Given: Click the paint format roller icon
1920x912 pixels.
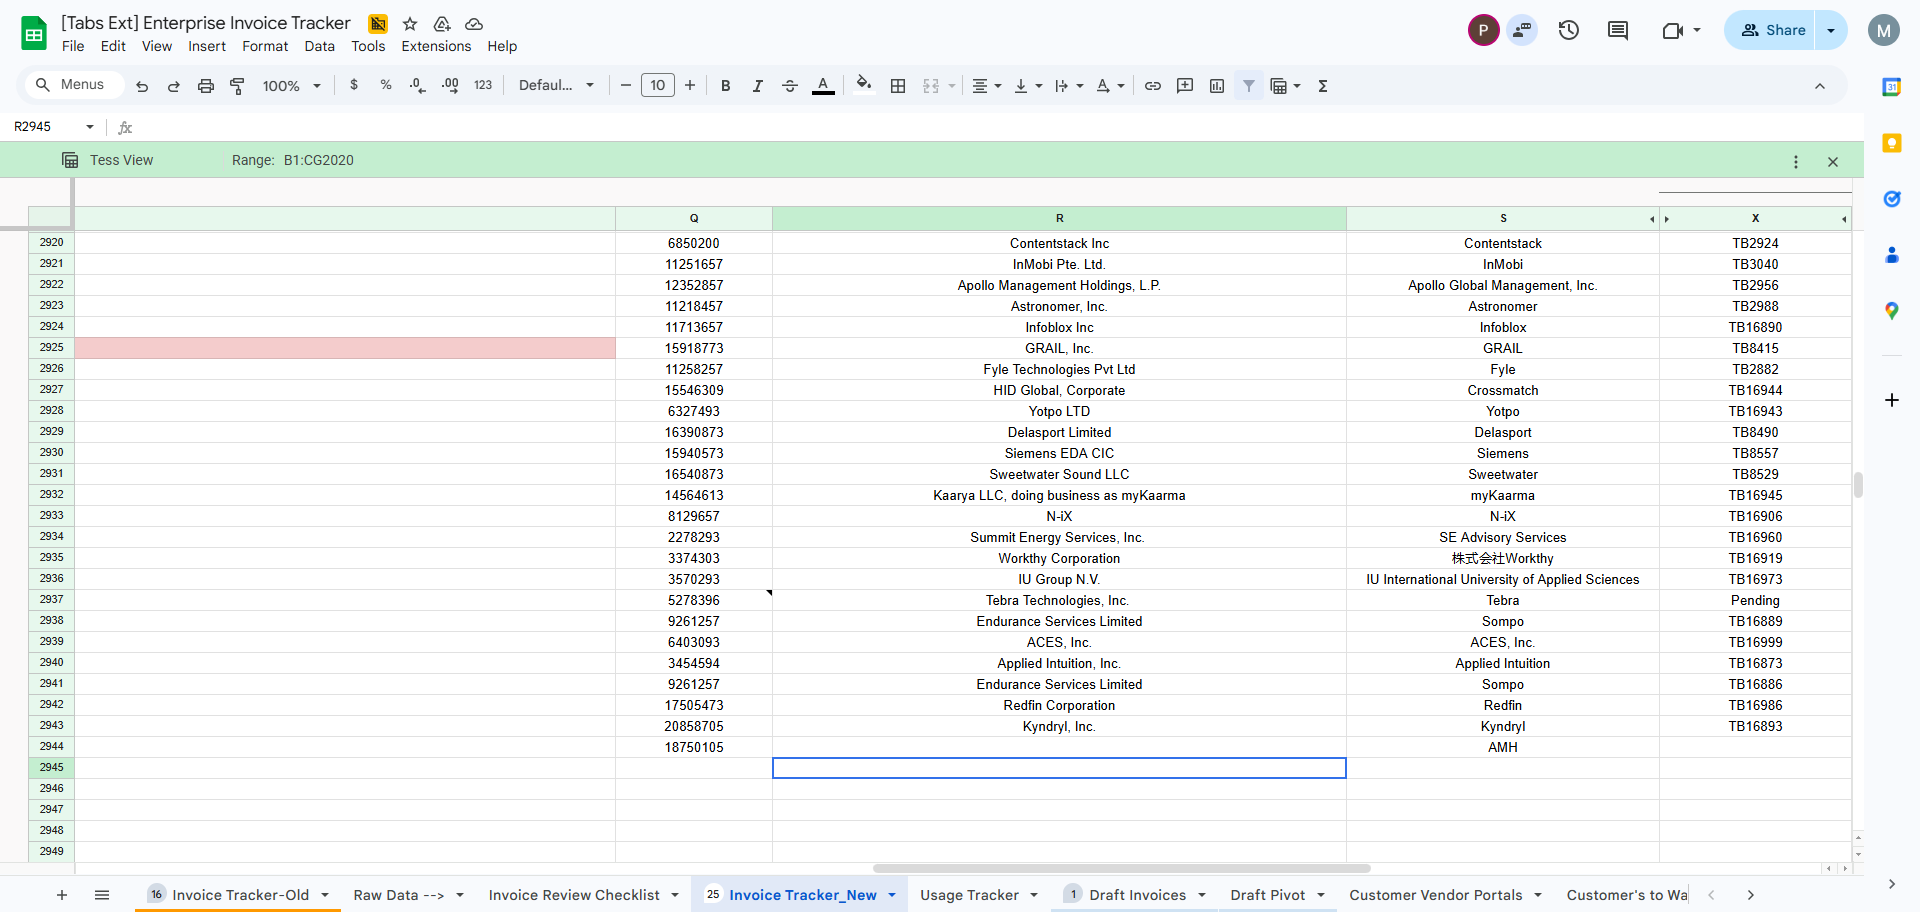Looking at the screenshot, I should pos(237,86).
